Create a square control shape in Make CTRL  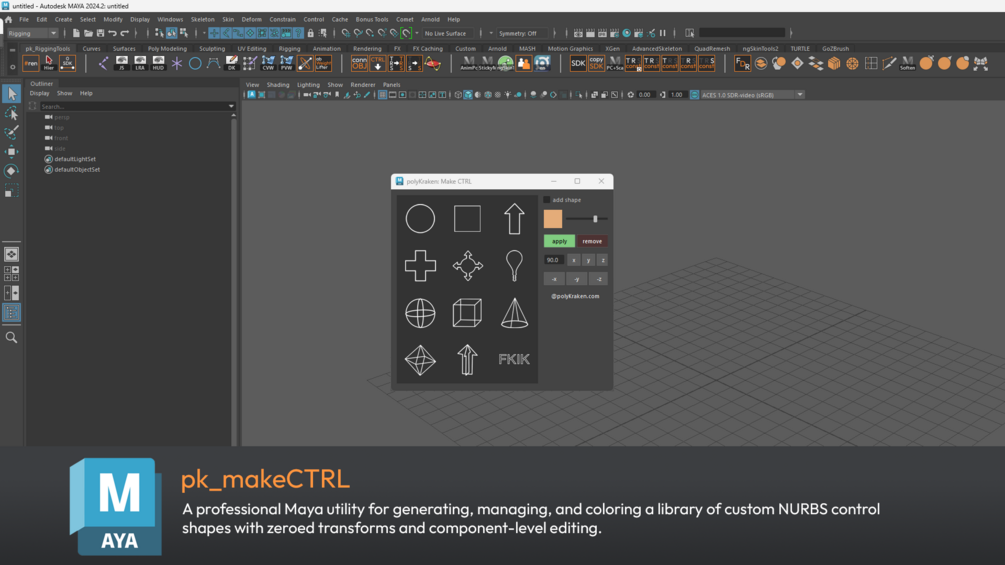(x=467, y=218)
